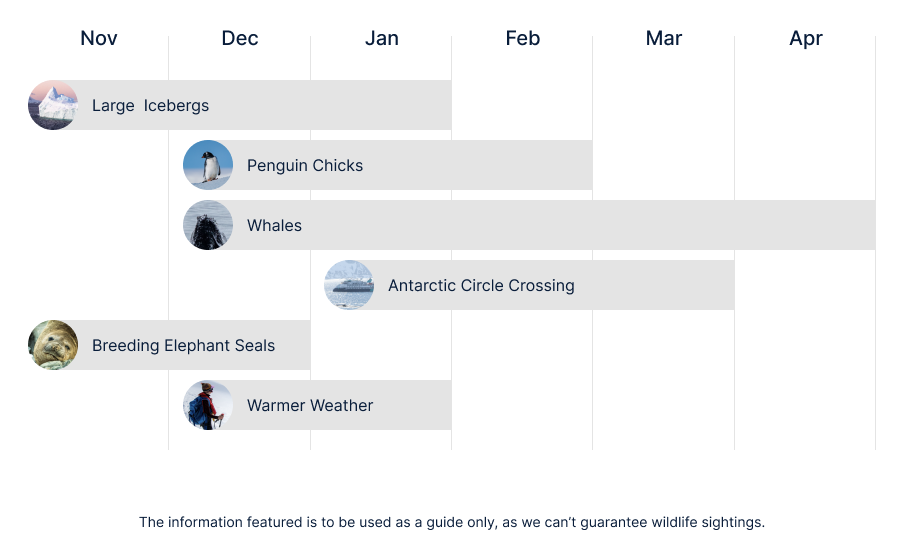The width and height of the screenshot is (906, 559).
Task: Select the Feb month header
Action: 523,38
